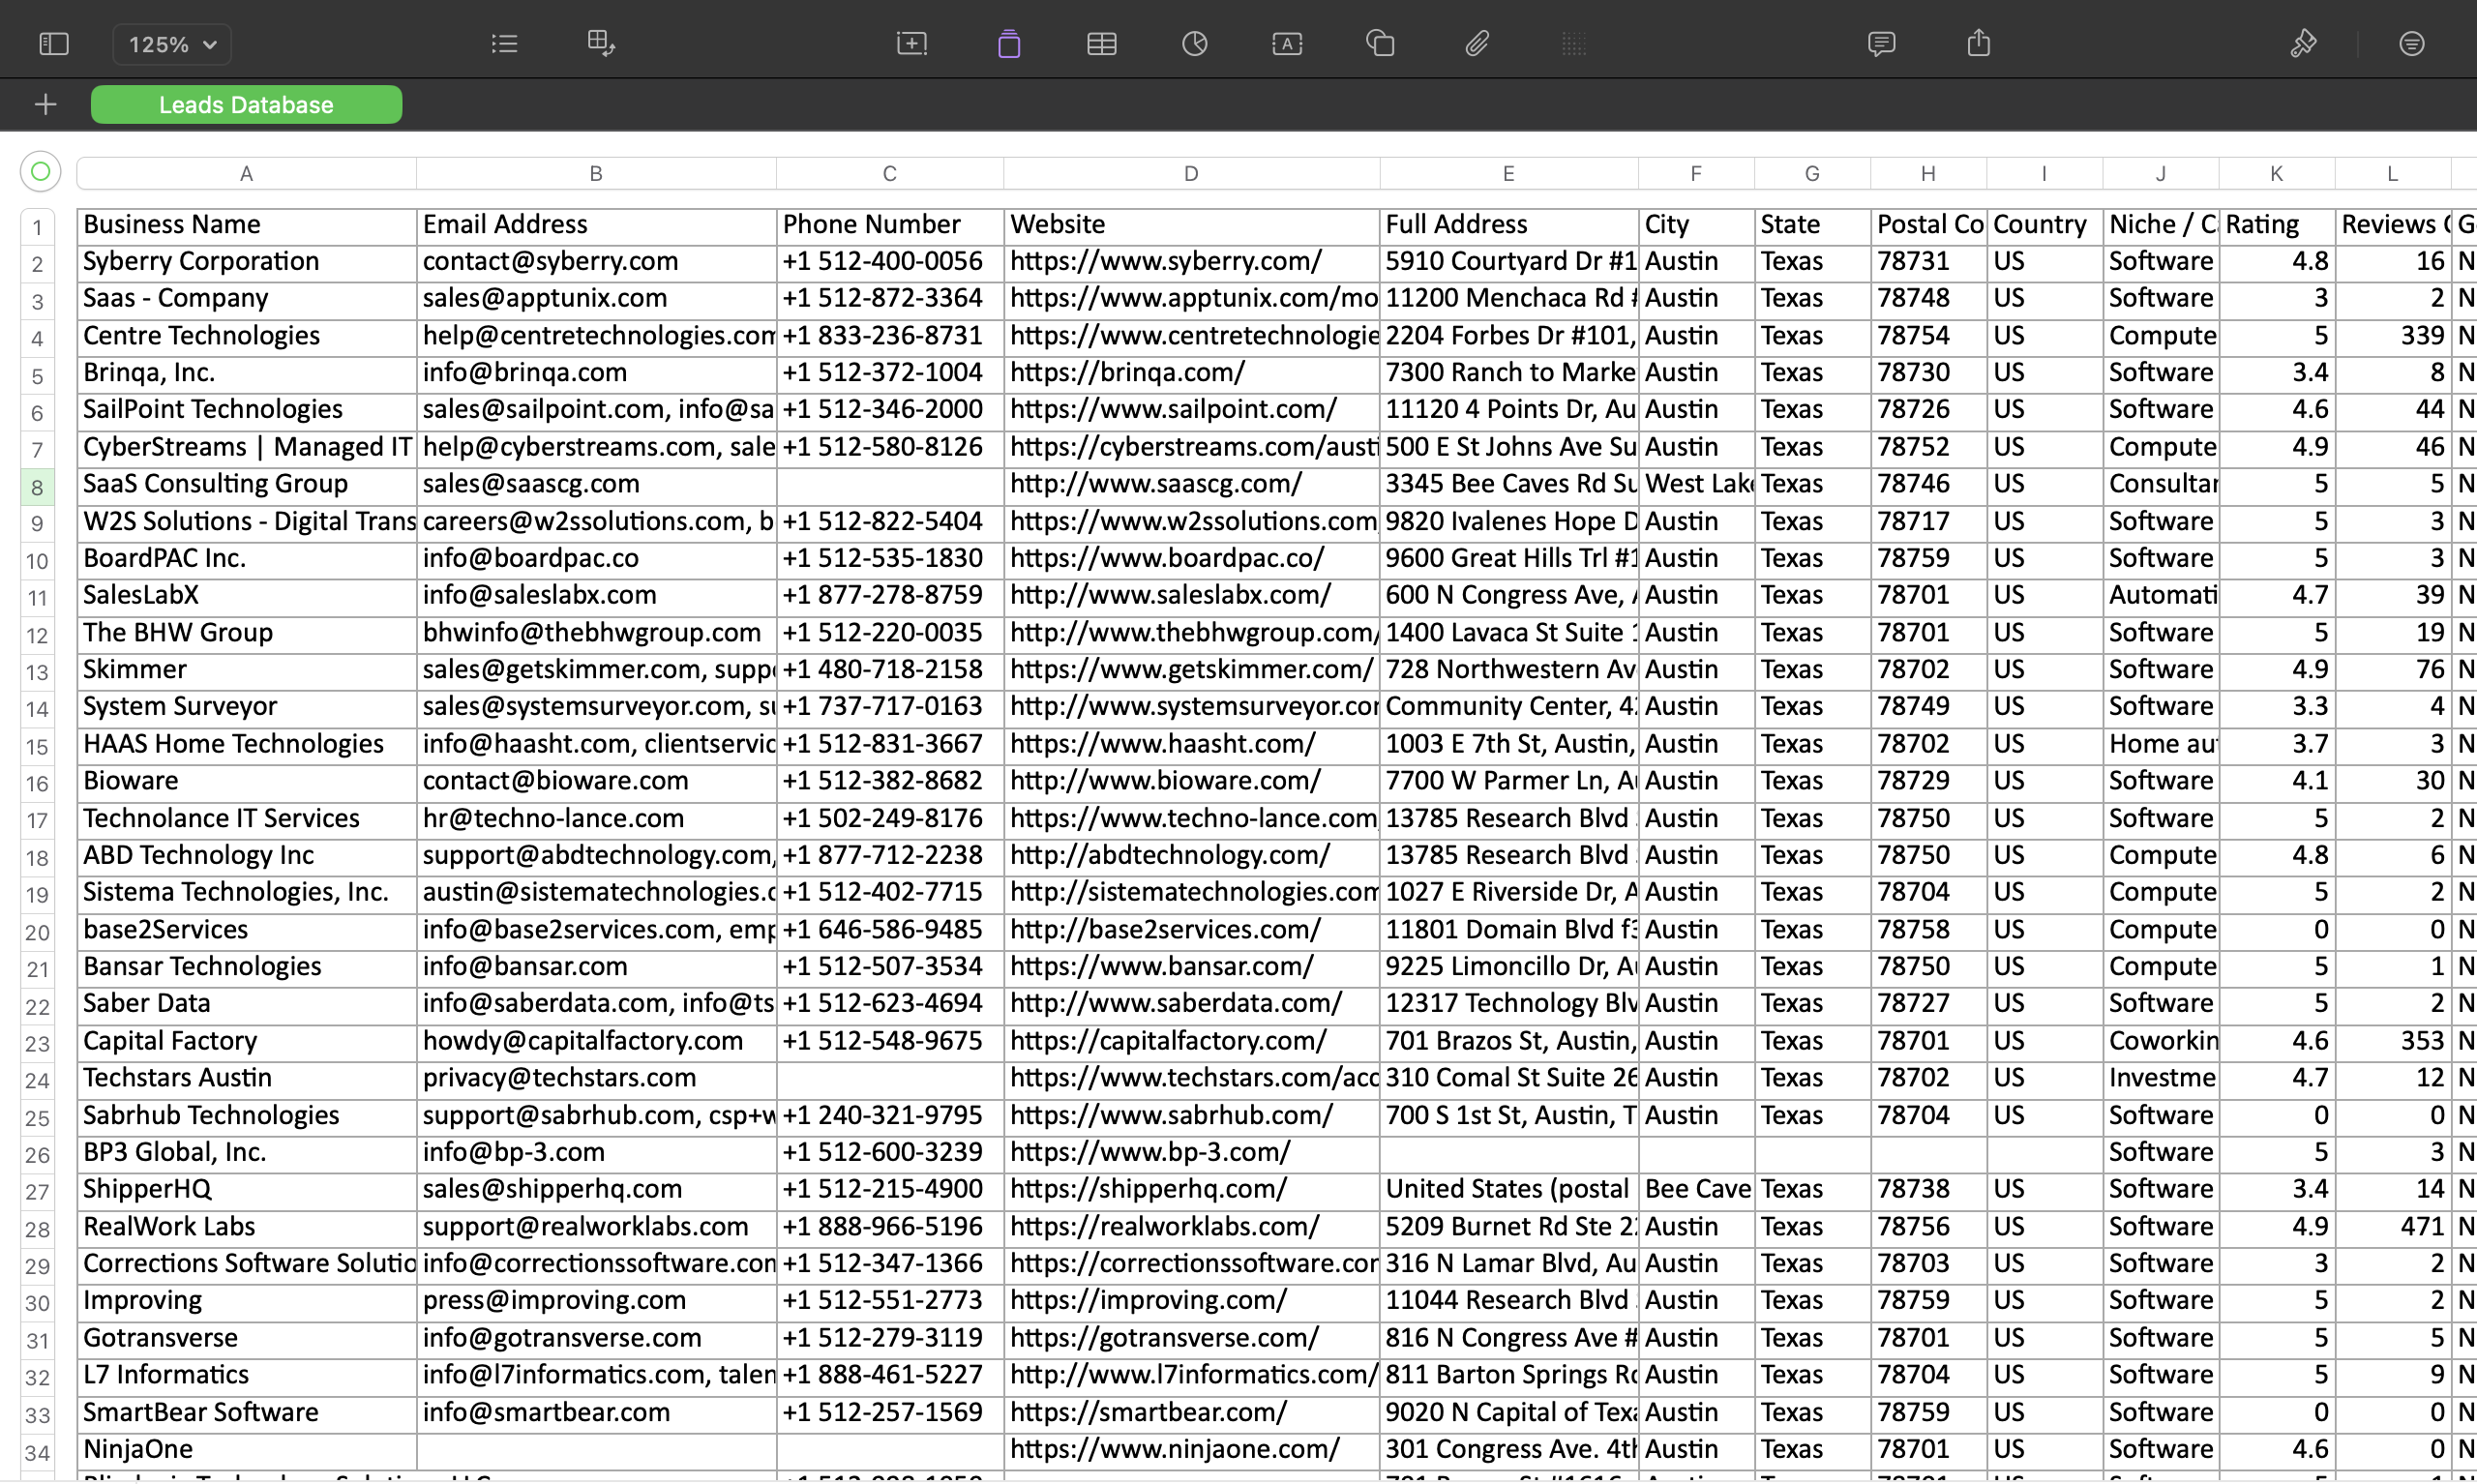2477x1484 pixels.
Task: Click the purple highlighted toolbar icon
Action: [1009, 44]
